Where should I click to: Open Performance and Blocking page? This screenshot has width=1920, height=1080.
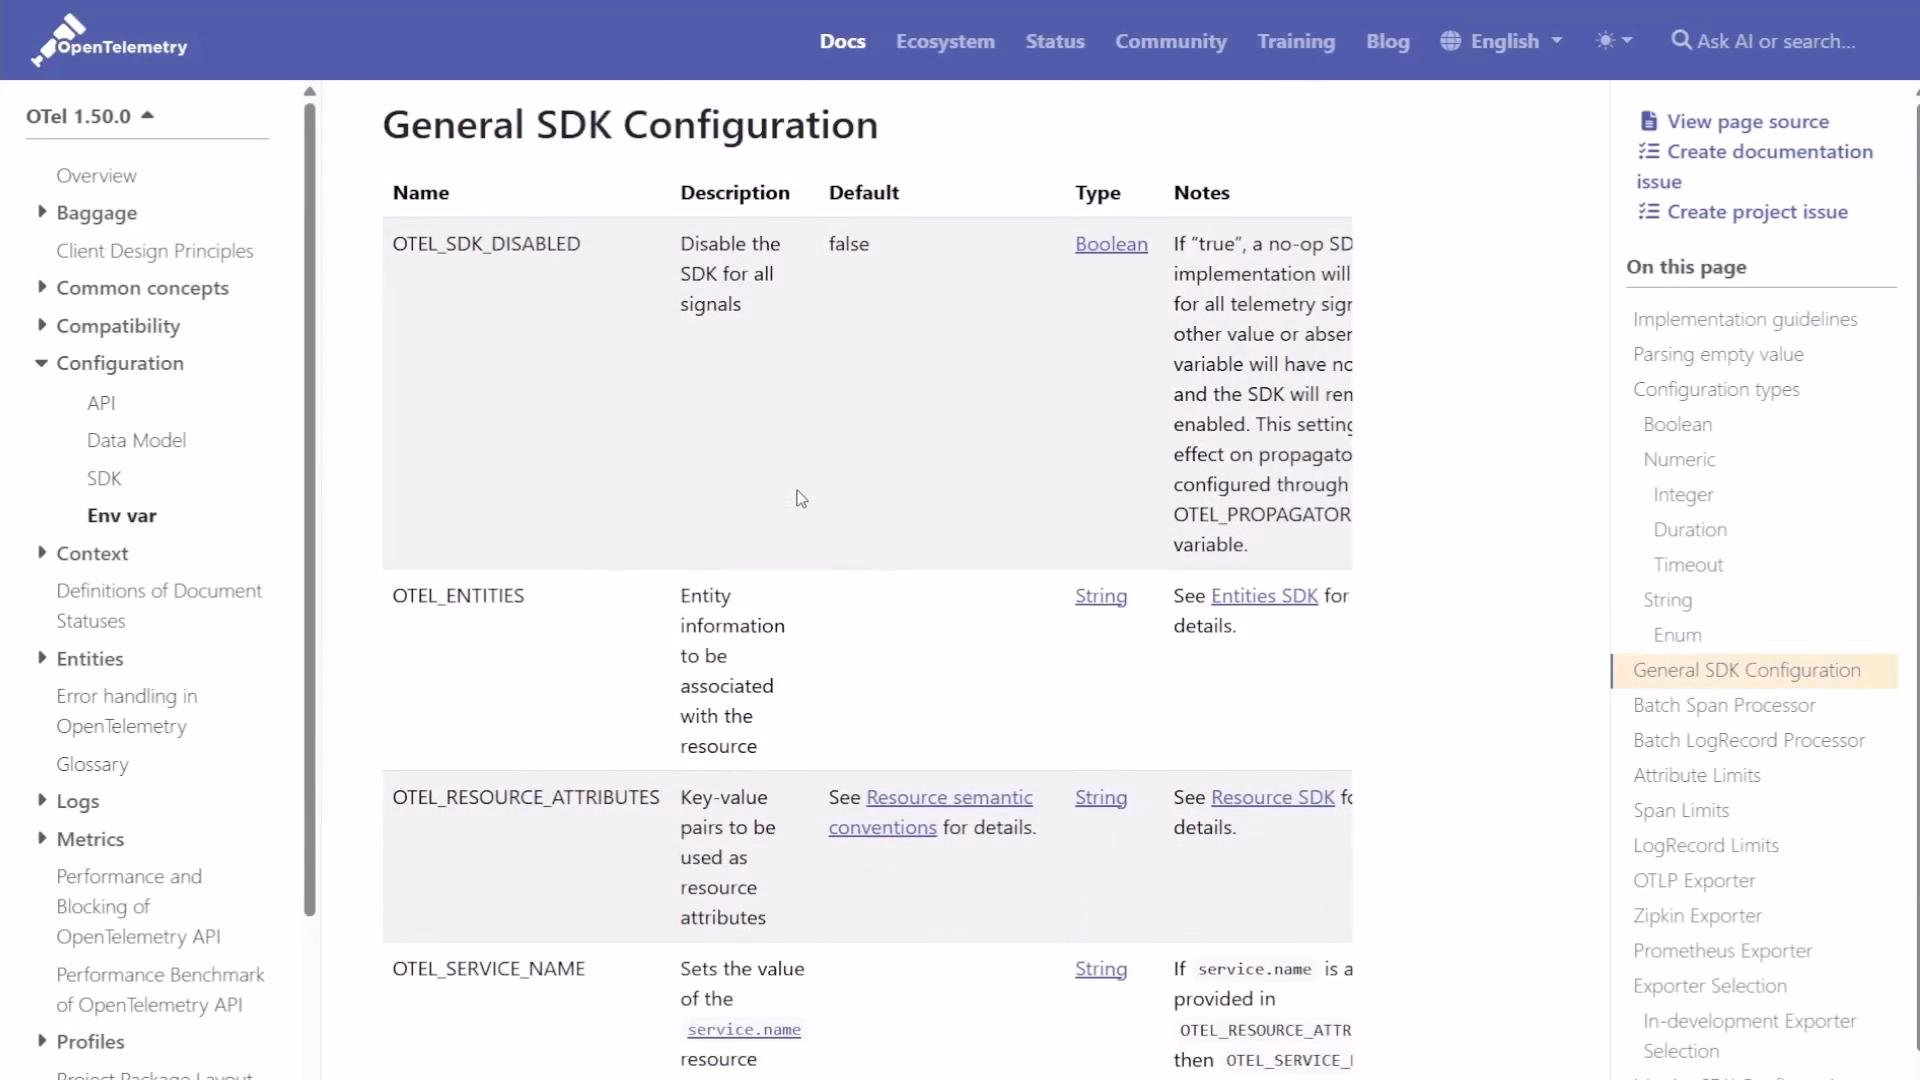click(x=138, y=906)
